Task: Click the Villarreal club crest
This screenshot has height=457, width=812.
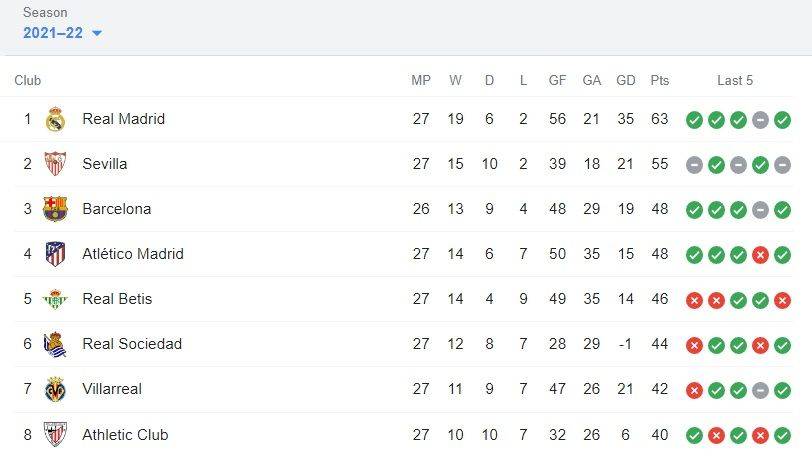Action: [55, 389]
